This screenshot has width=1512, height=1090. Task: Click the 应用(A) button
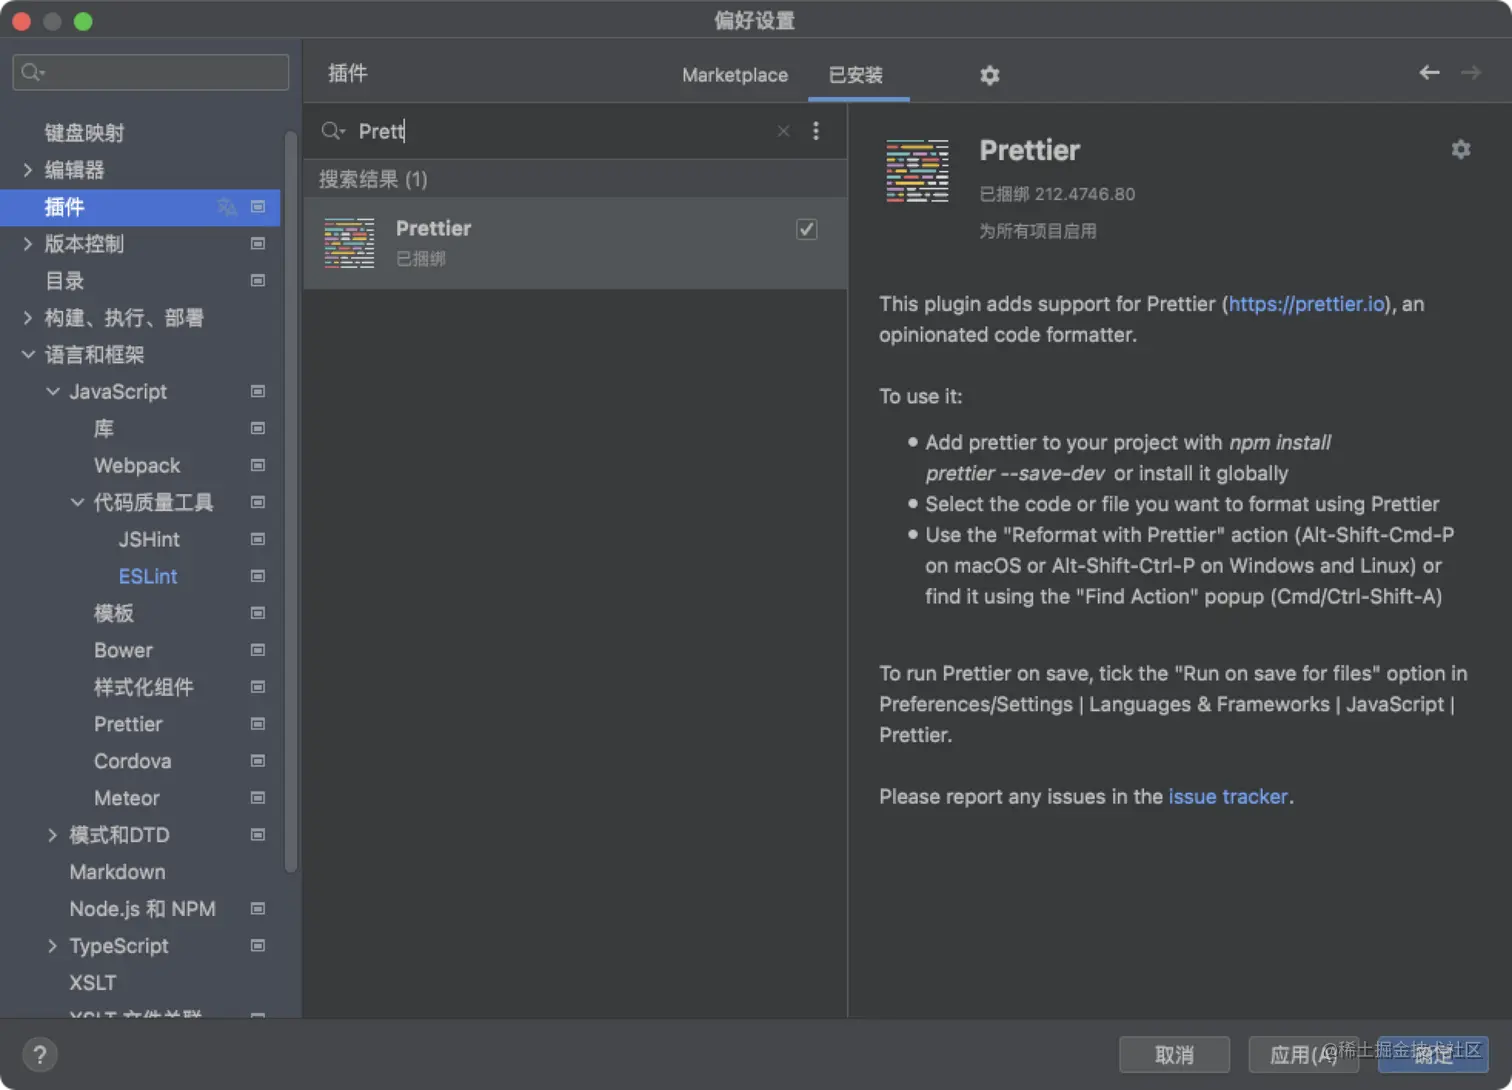pyautogui.click(x=1304, y=1054)
